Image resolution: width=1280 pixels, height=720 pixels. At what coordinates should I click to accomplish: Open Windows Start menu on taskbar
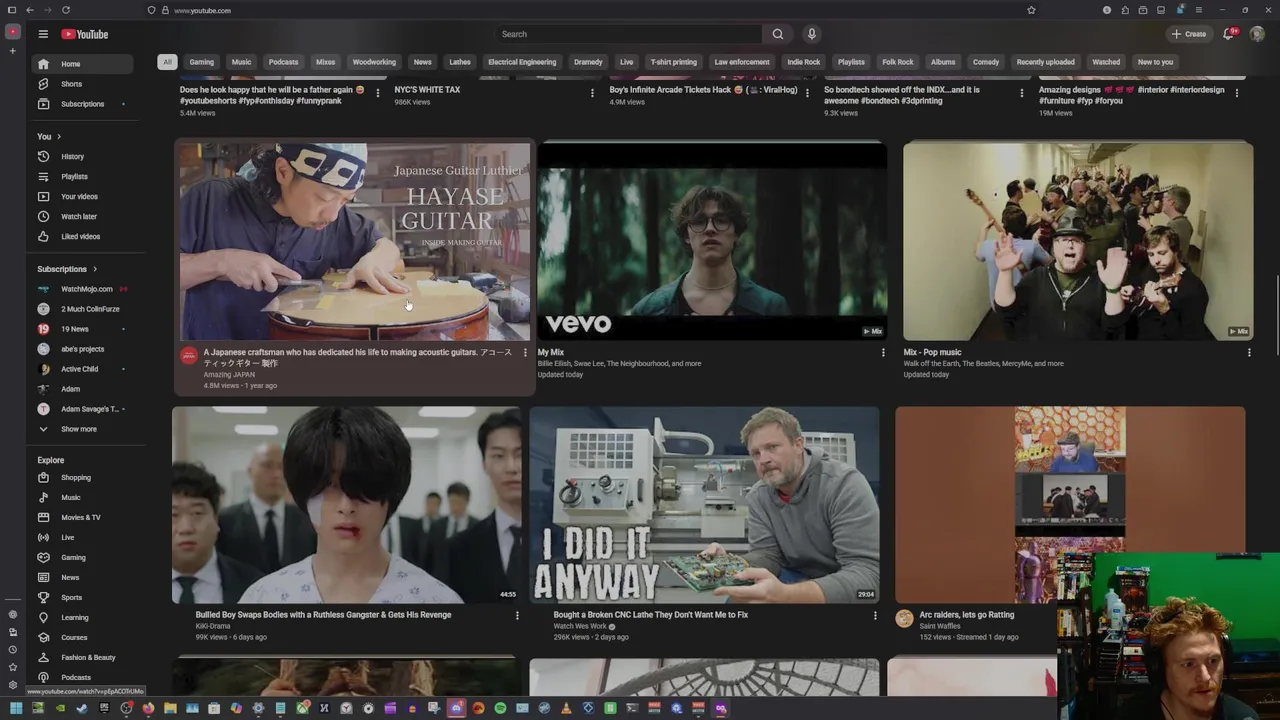(x=15, y=709)
